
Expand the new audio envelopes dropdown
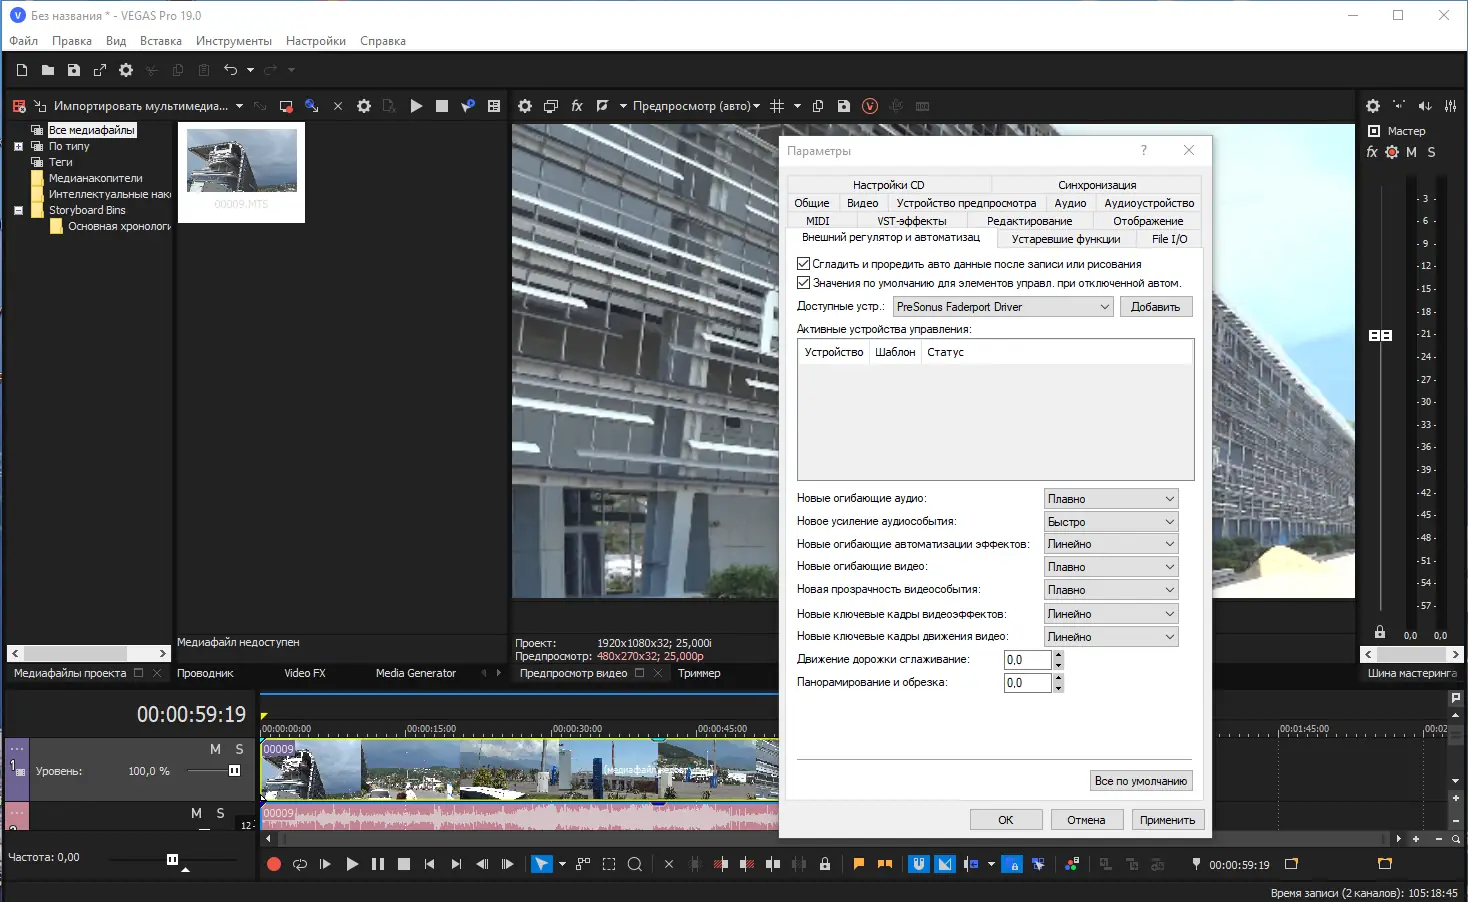point(1111,499)
